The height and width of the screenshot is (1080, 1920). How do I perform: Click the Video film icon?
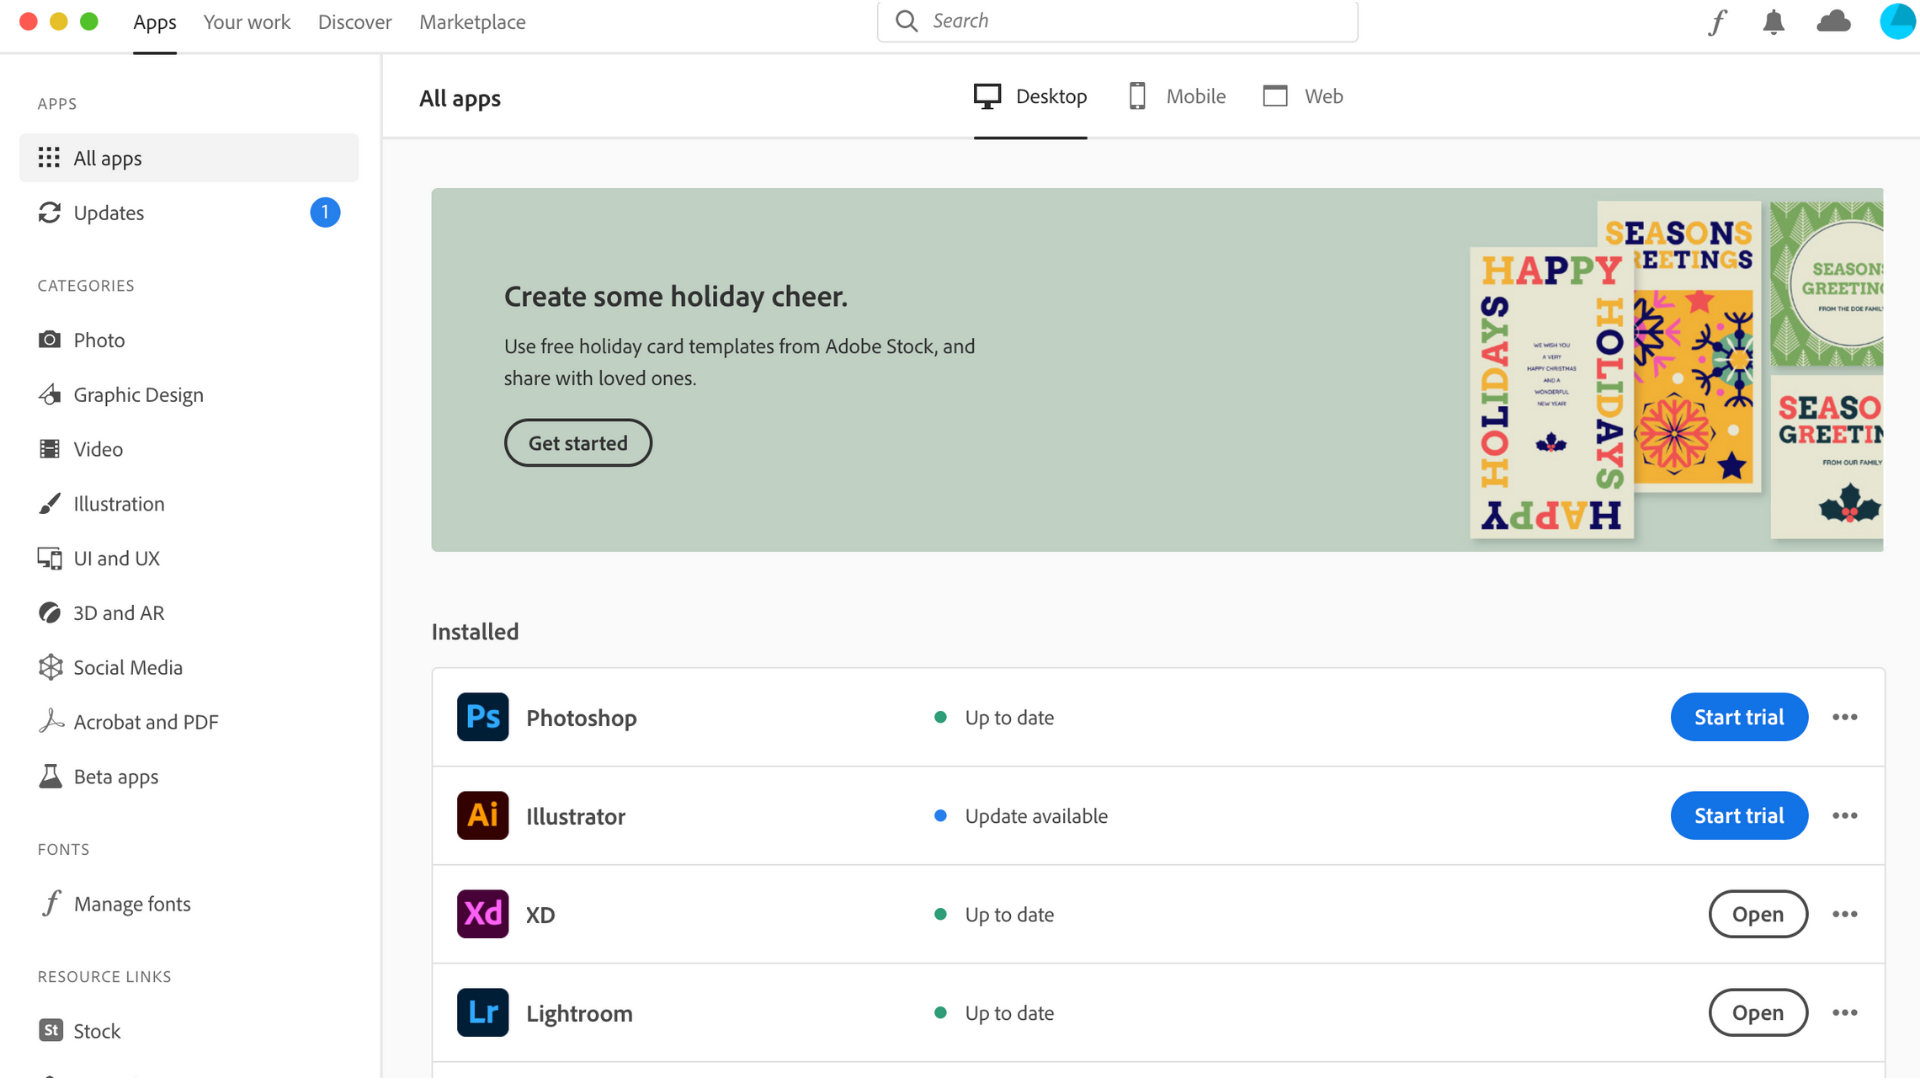[49, 449]
